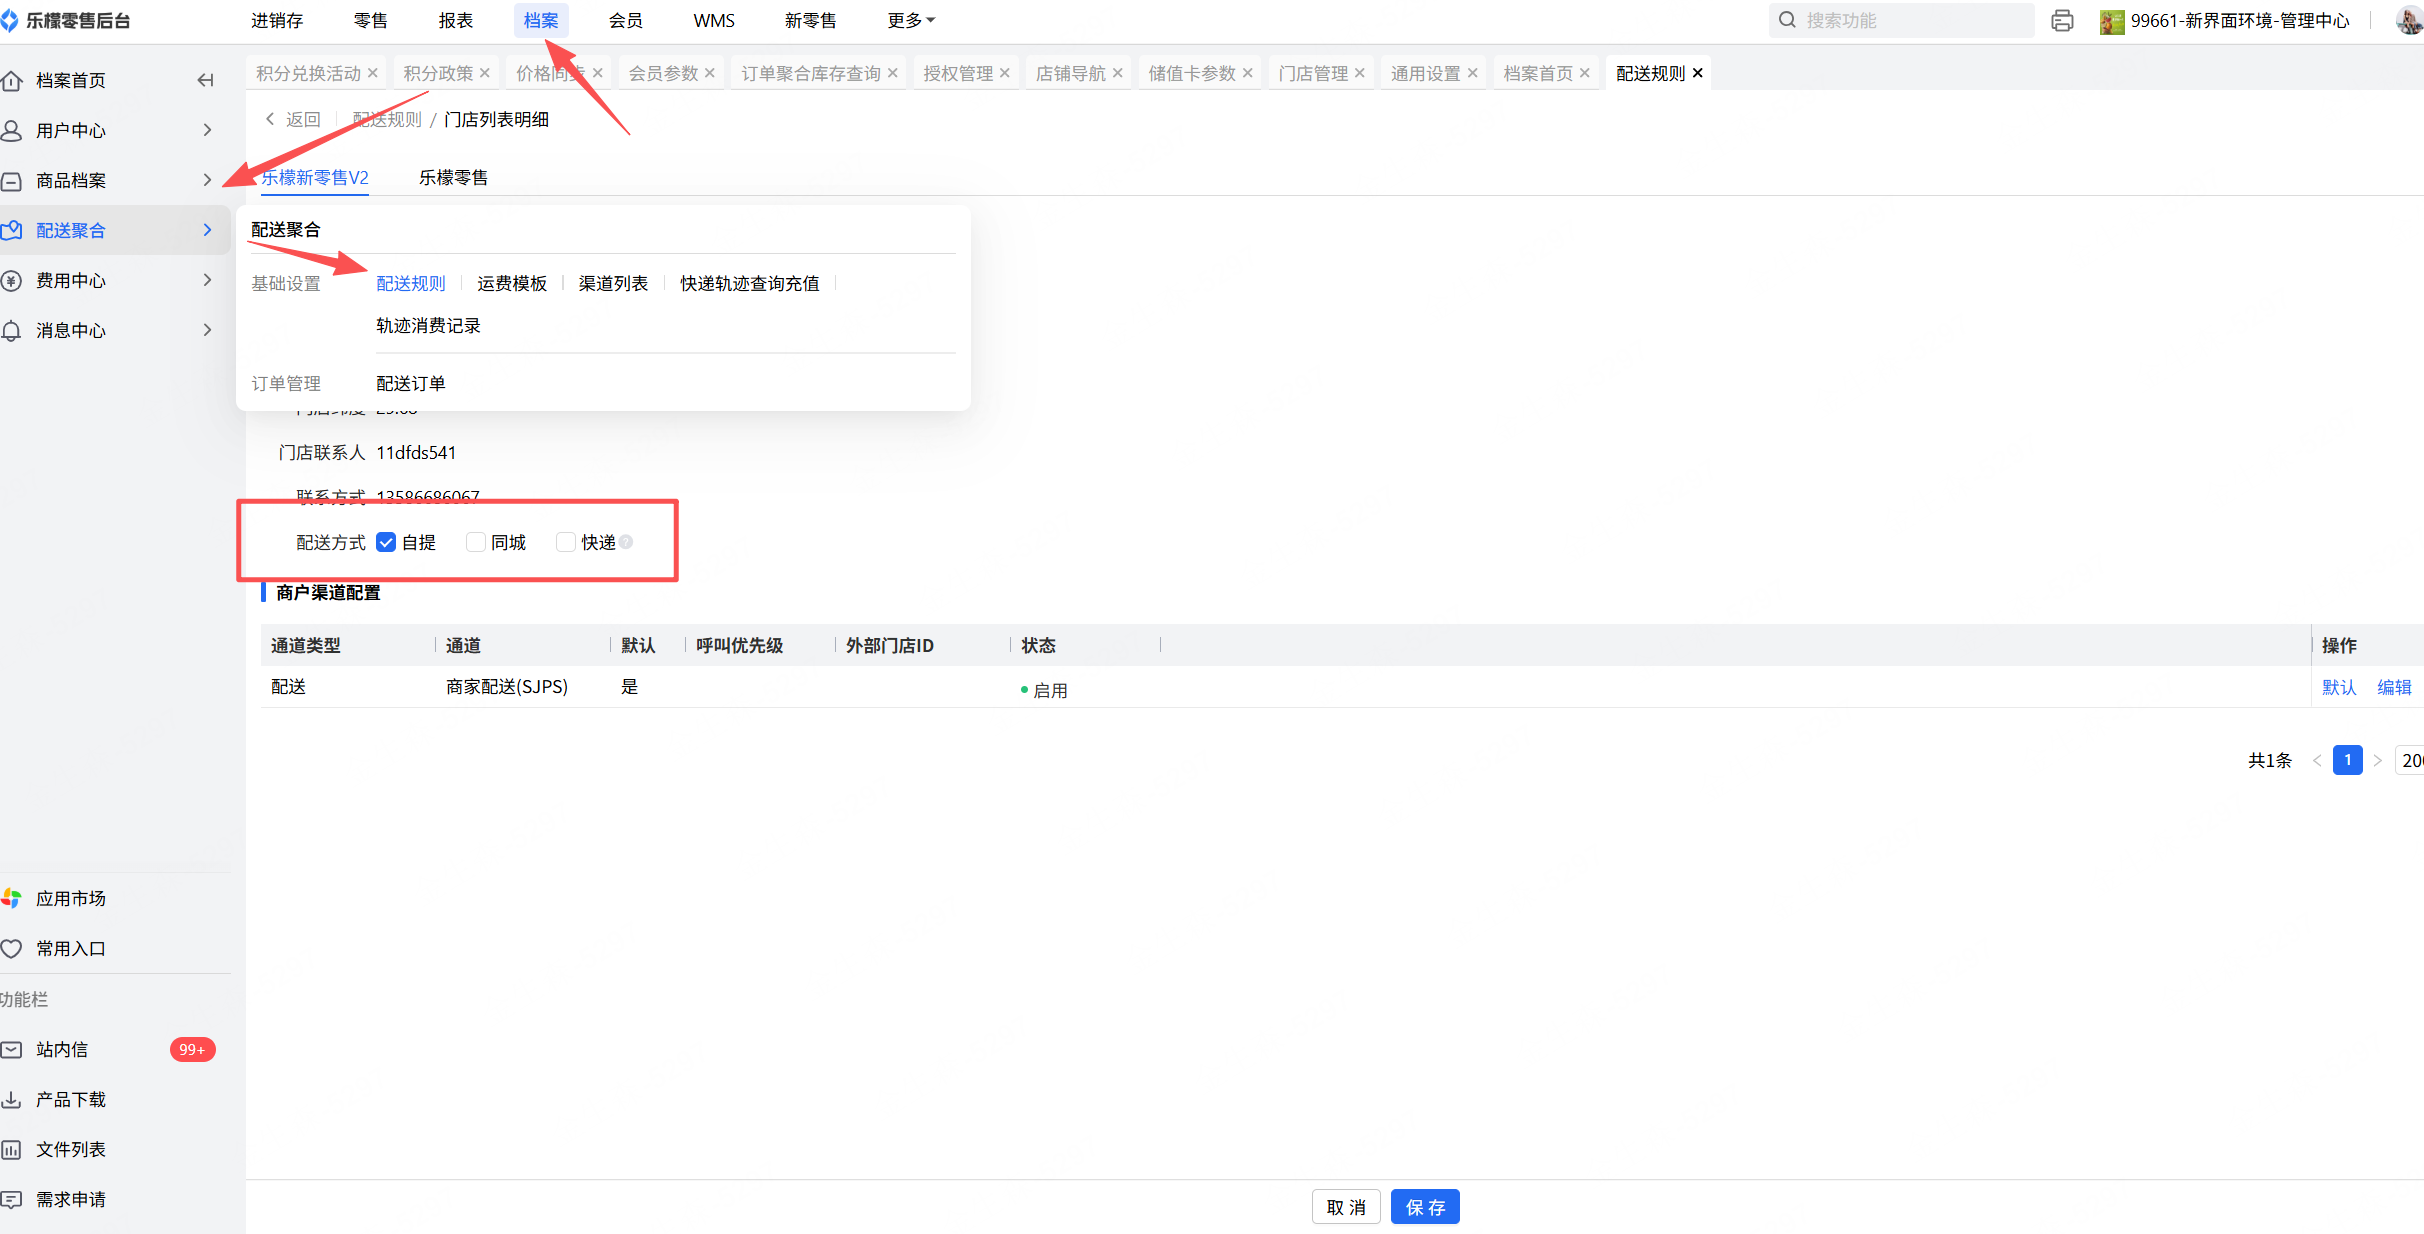Click the 保存 button
The image size is (2424, 1234).
pyautogui.click(x=1424, y=1207)
